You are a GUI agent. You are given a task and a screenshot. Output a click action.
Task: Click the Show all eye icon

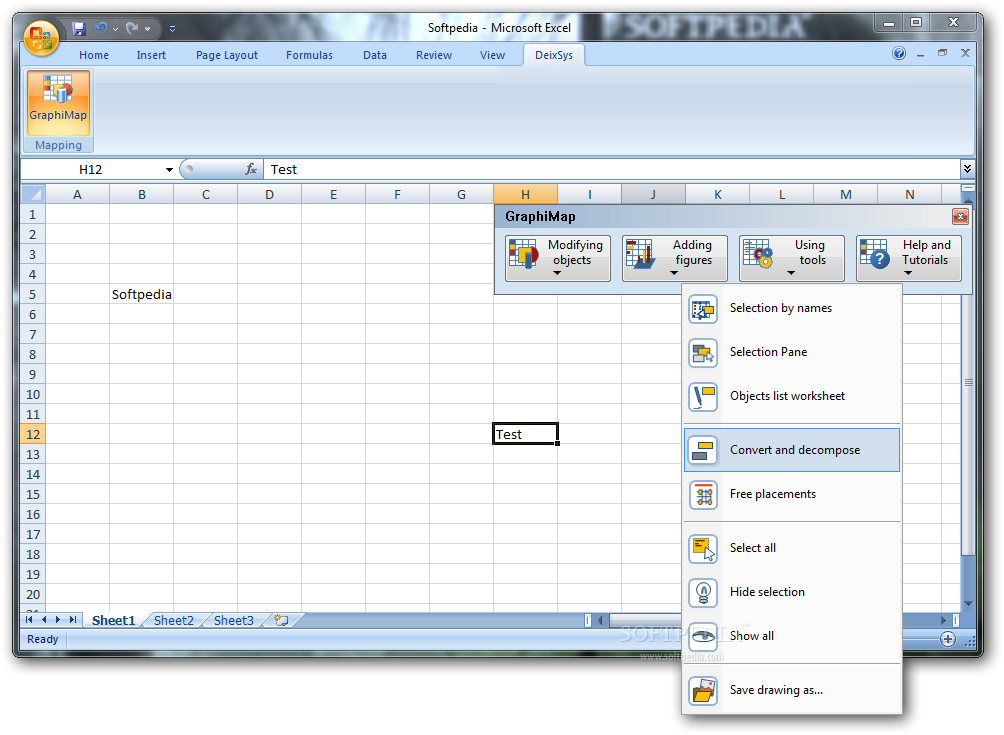(703, 636)
